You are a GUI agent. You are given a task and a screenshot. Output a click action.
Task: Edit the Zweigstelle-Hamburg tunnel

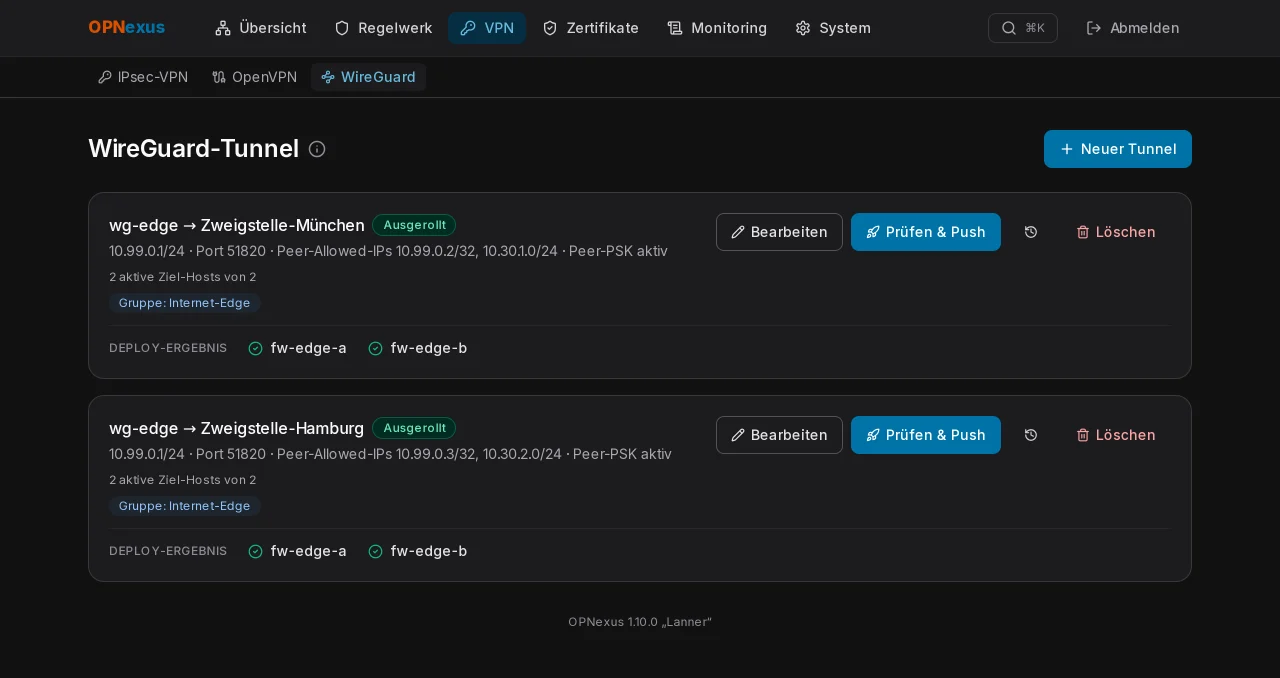coord(779,435)
